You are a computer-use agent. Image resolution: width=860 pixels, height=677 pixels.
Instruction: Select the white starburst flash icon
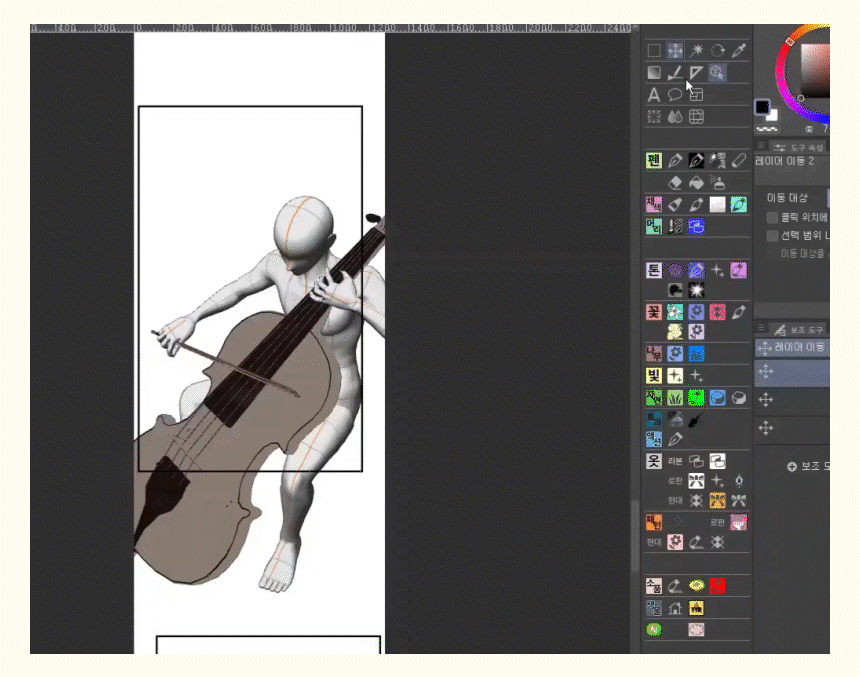697,290
